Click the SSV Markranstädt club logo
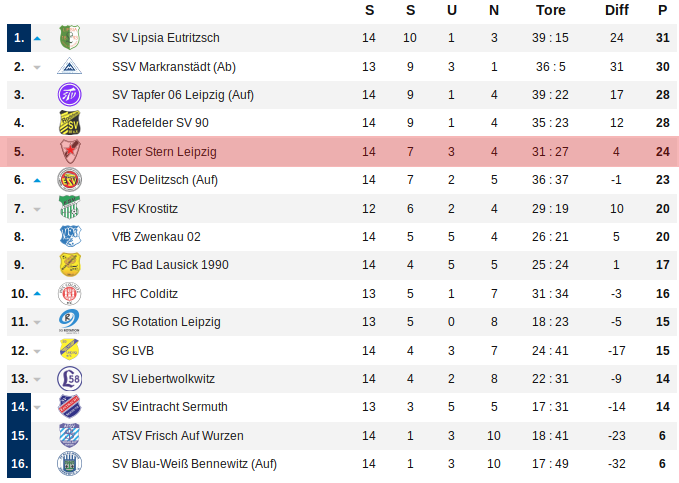This screenshot has width=679, height=483. 69,67
